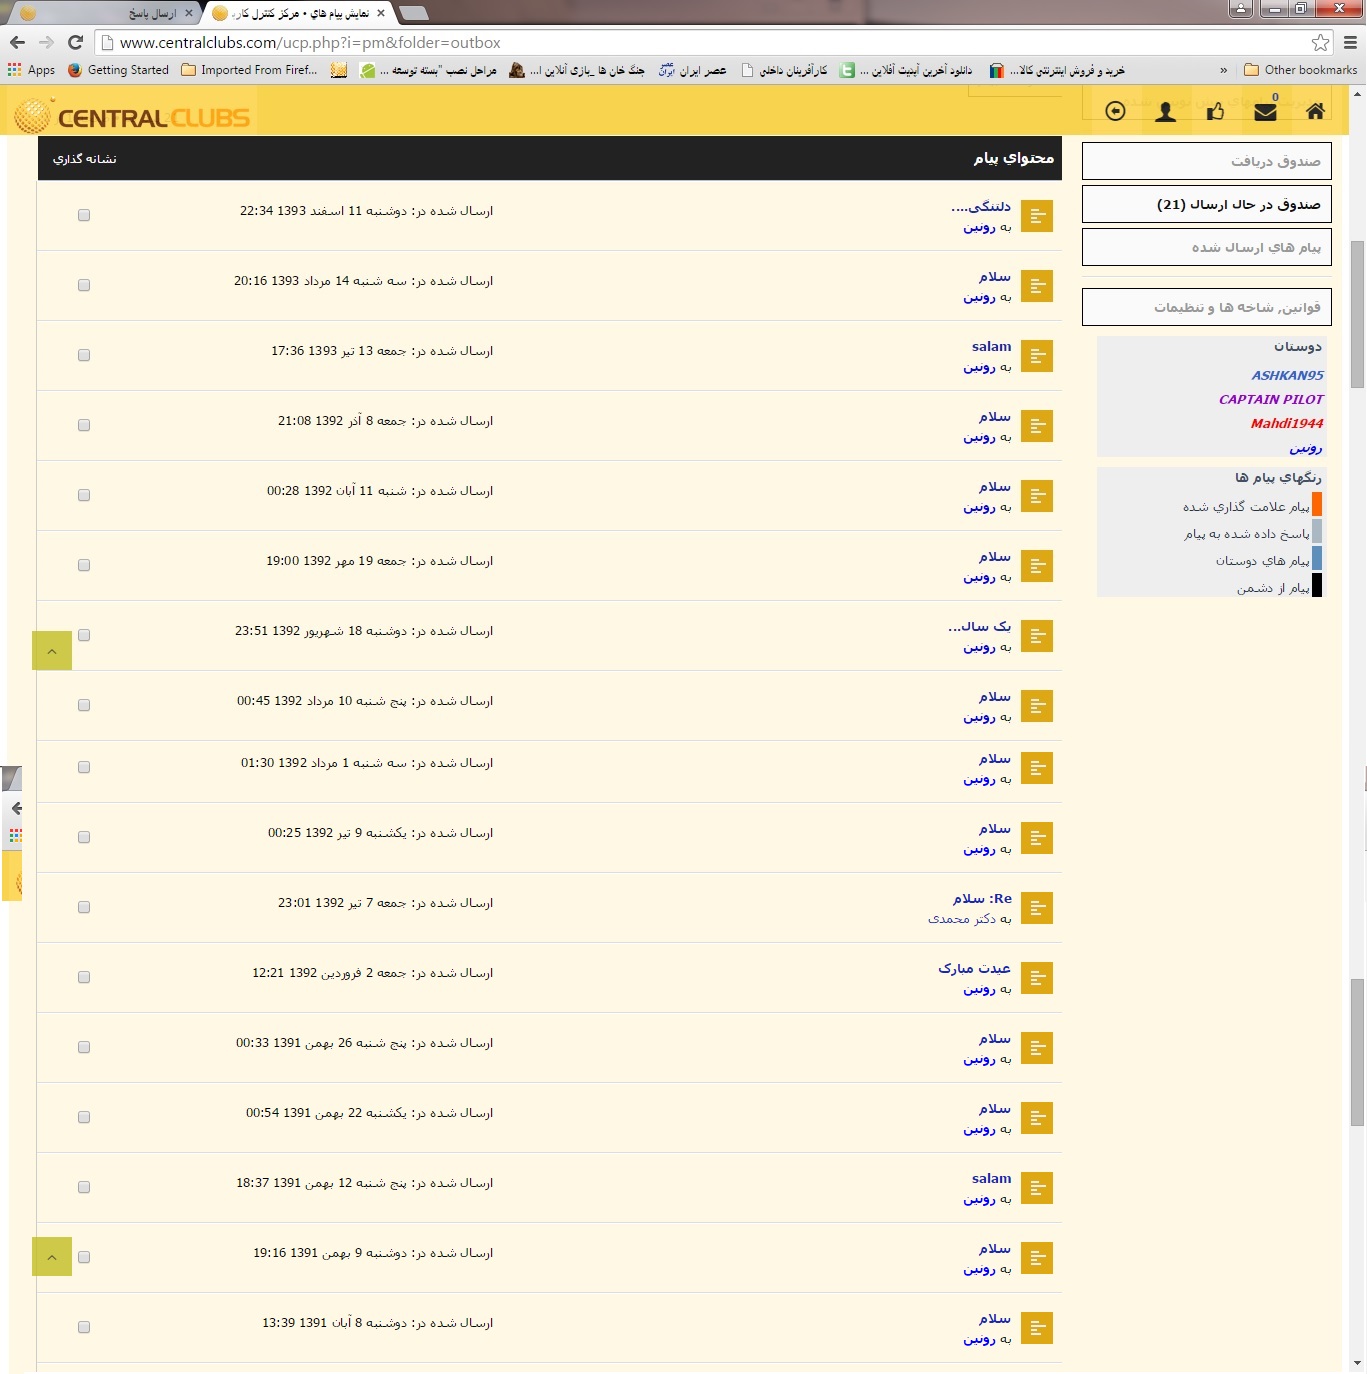This screenshot has width=1367, height=1374.
Task: Open friend profile ASHKAN95
Action: pyautogui.click(x=1287, y=375)
